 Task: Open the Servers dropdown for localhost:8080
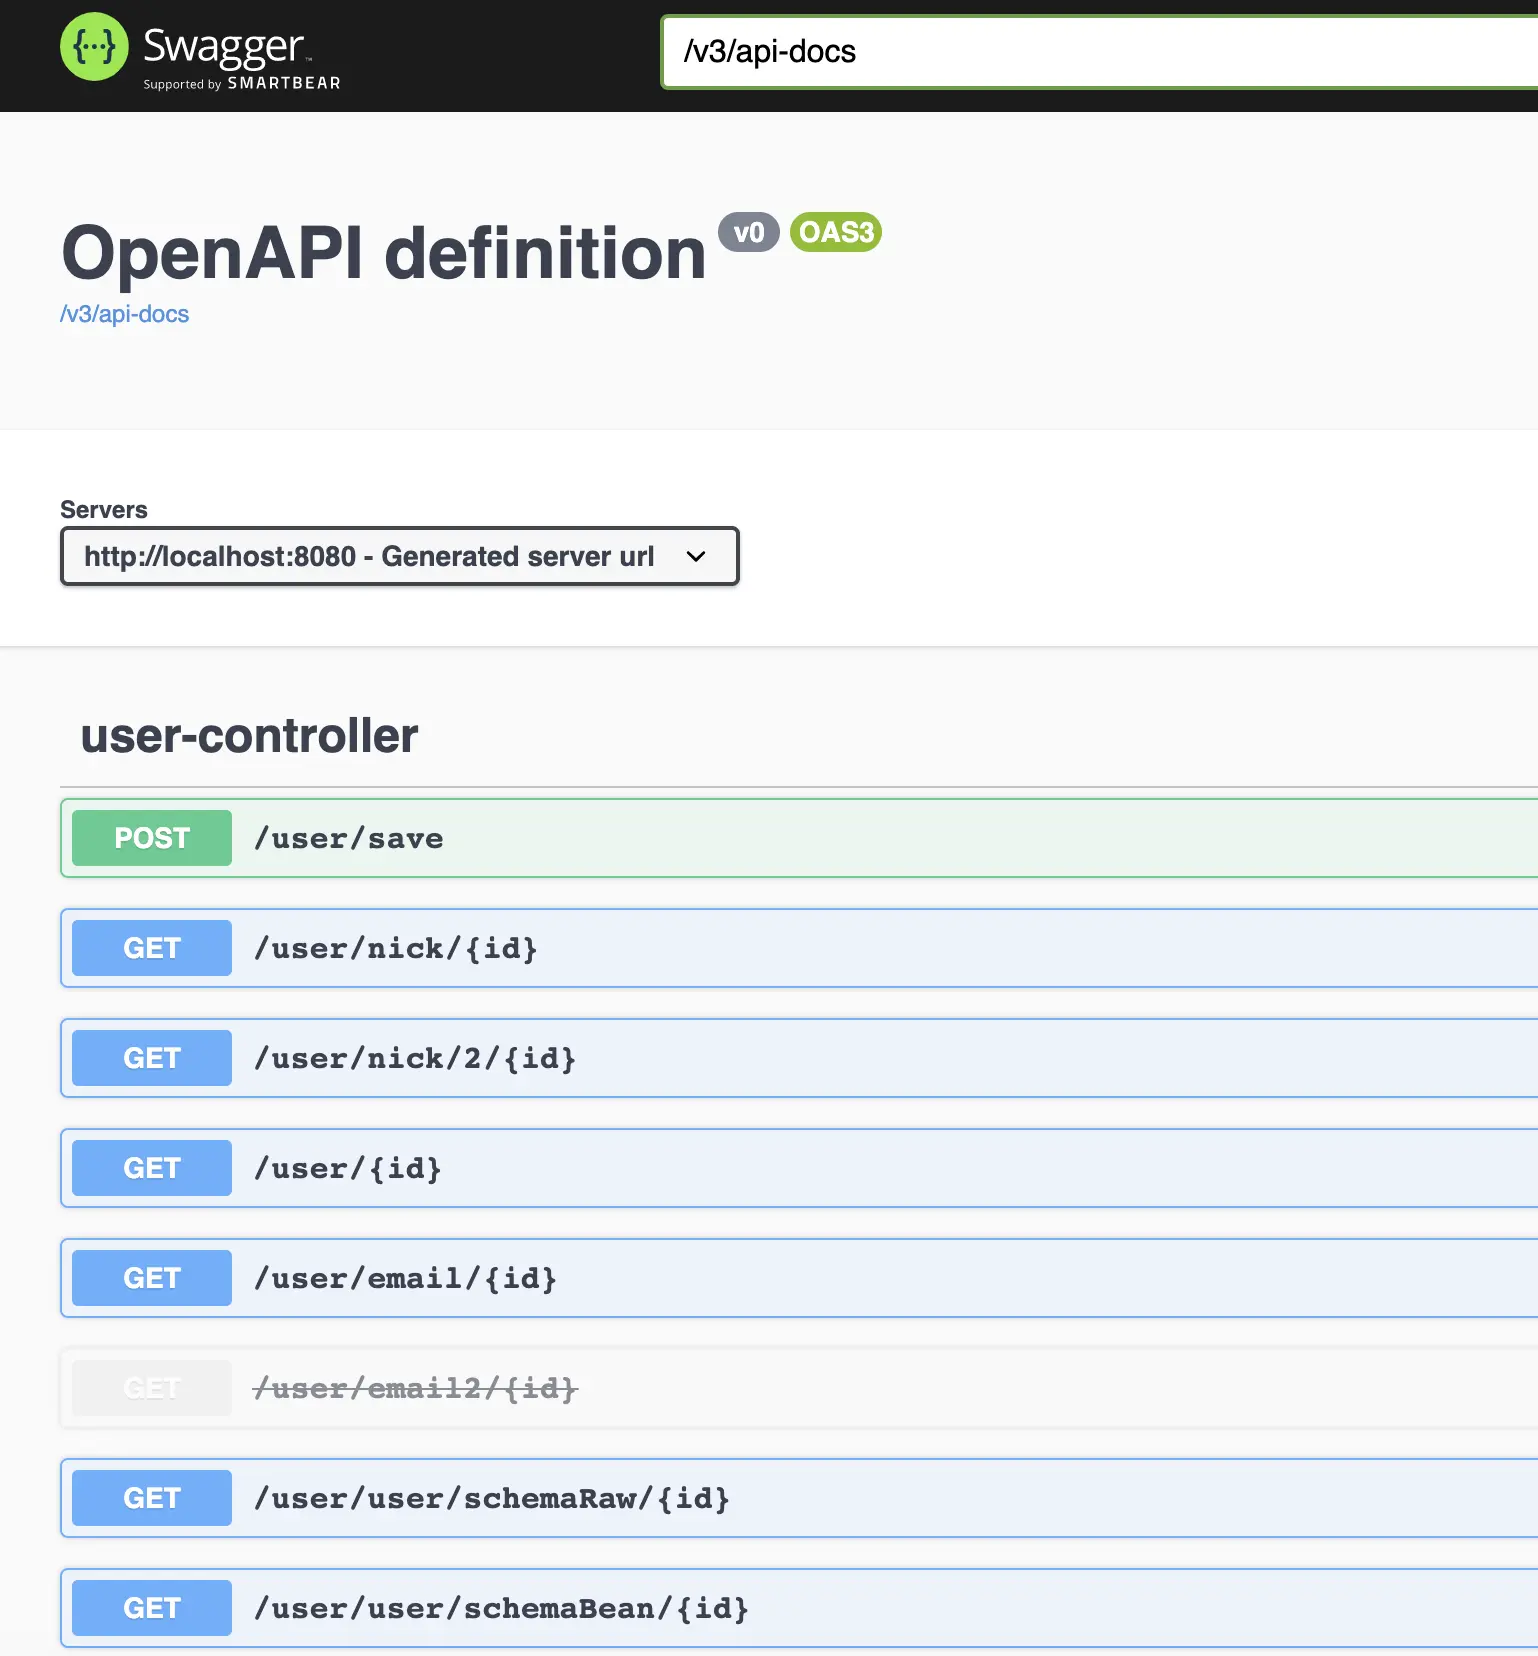tap(400, 556)
